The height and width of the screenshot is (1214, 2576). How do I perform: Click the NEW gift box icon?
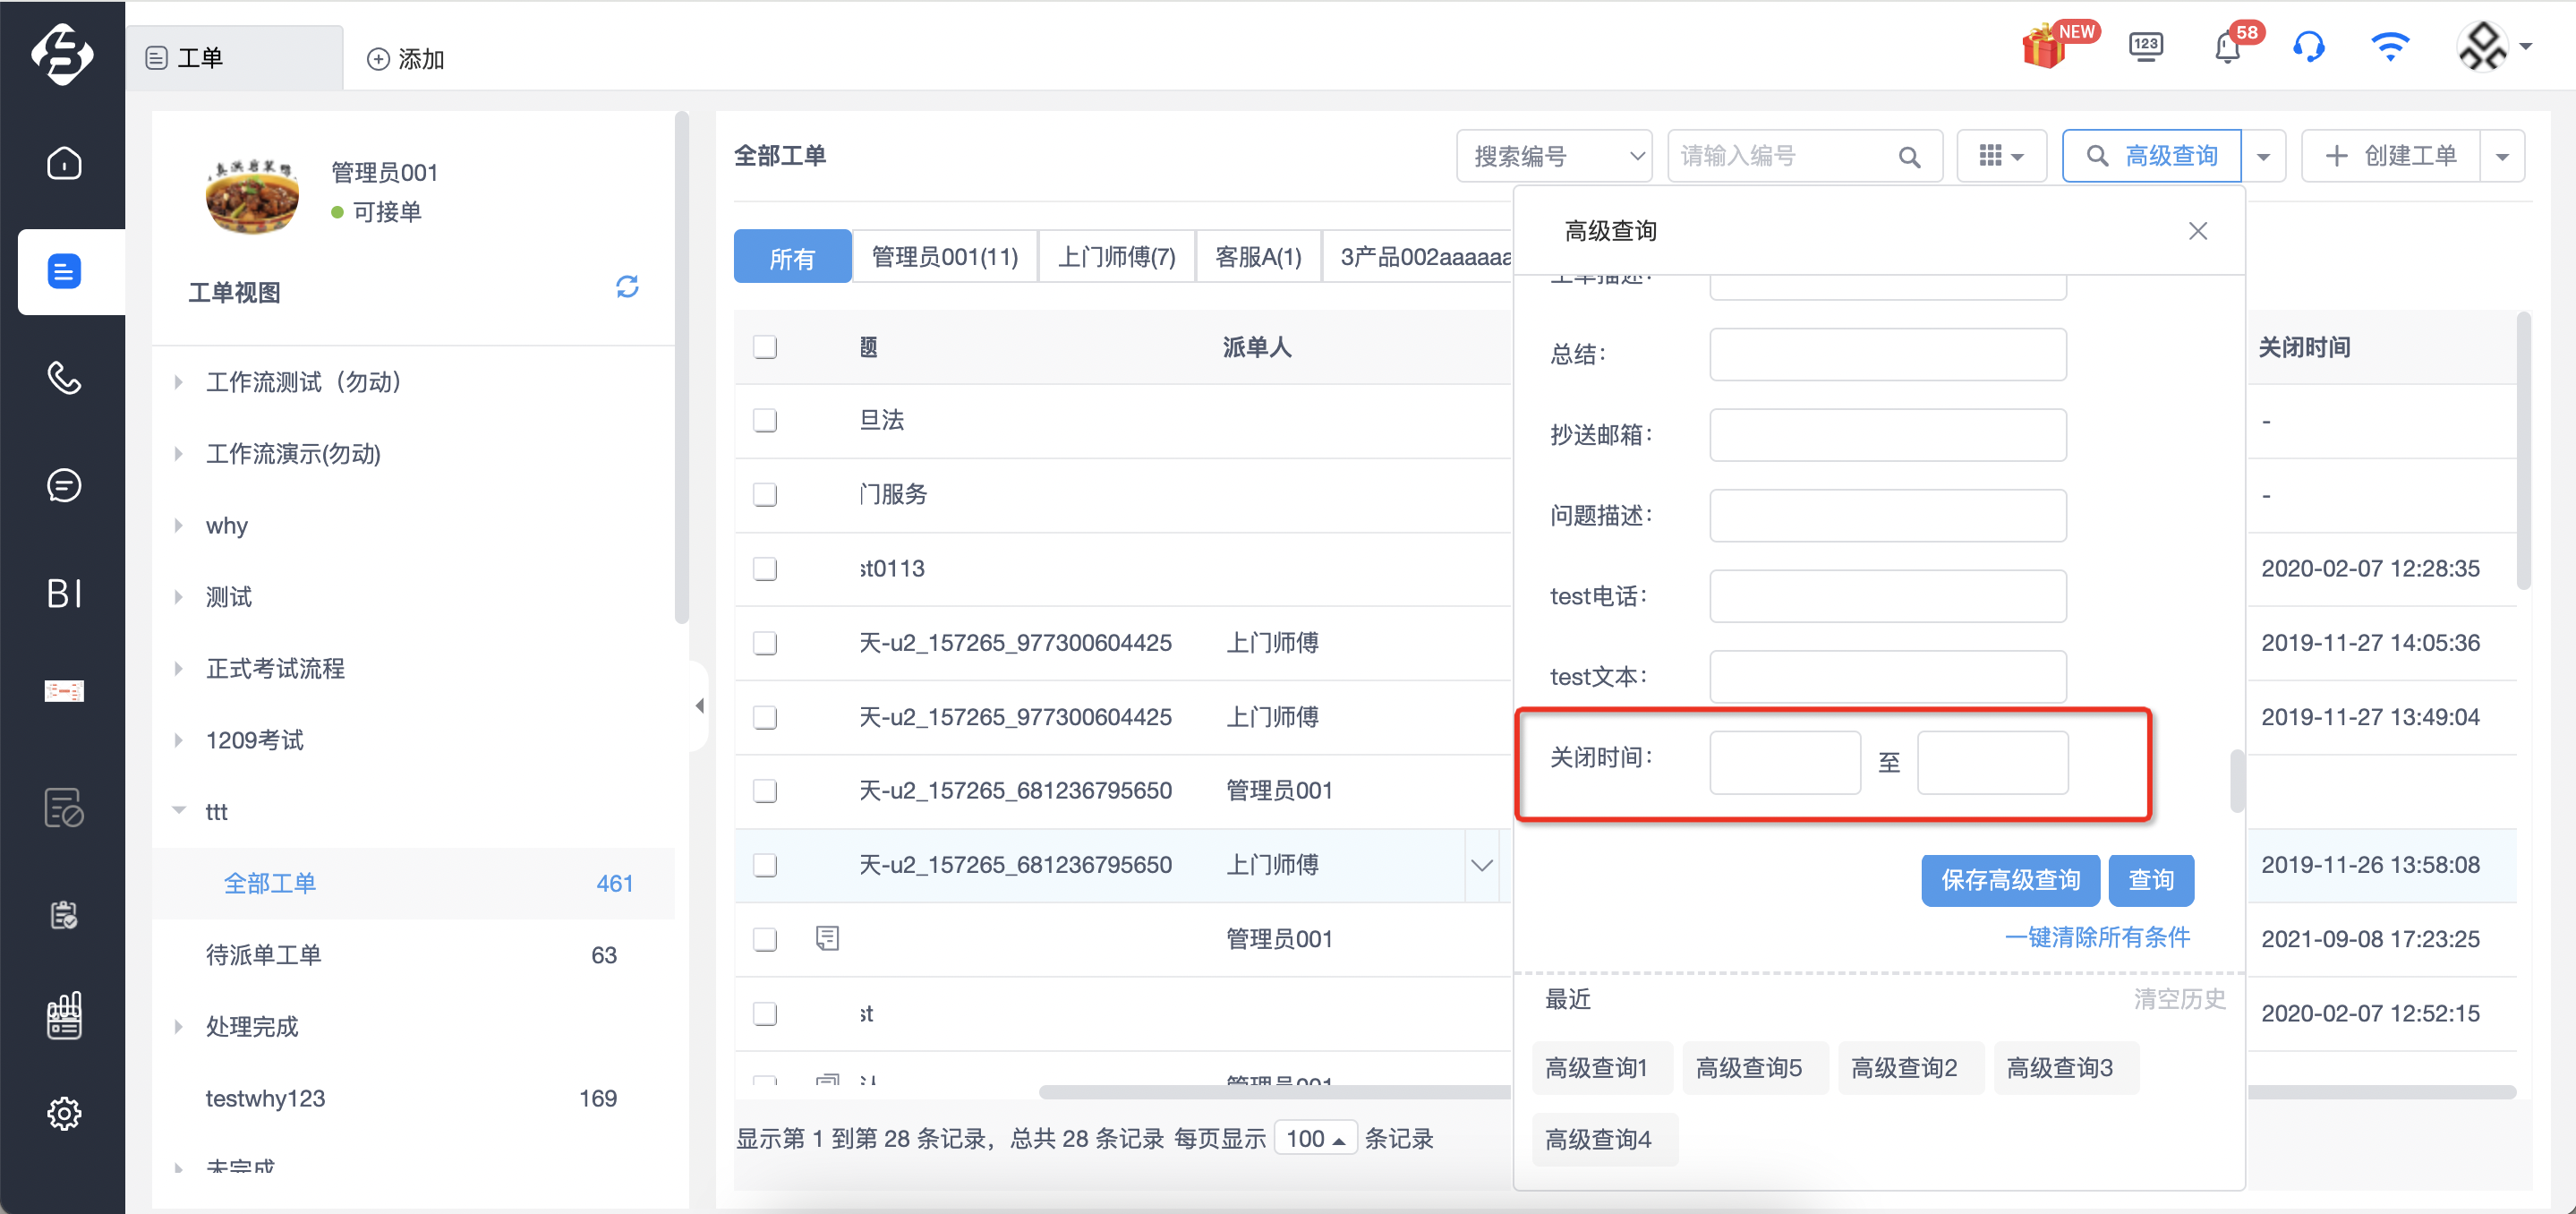tap(2045, 47)
